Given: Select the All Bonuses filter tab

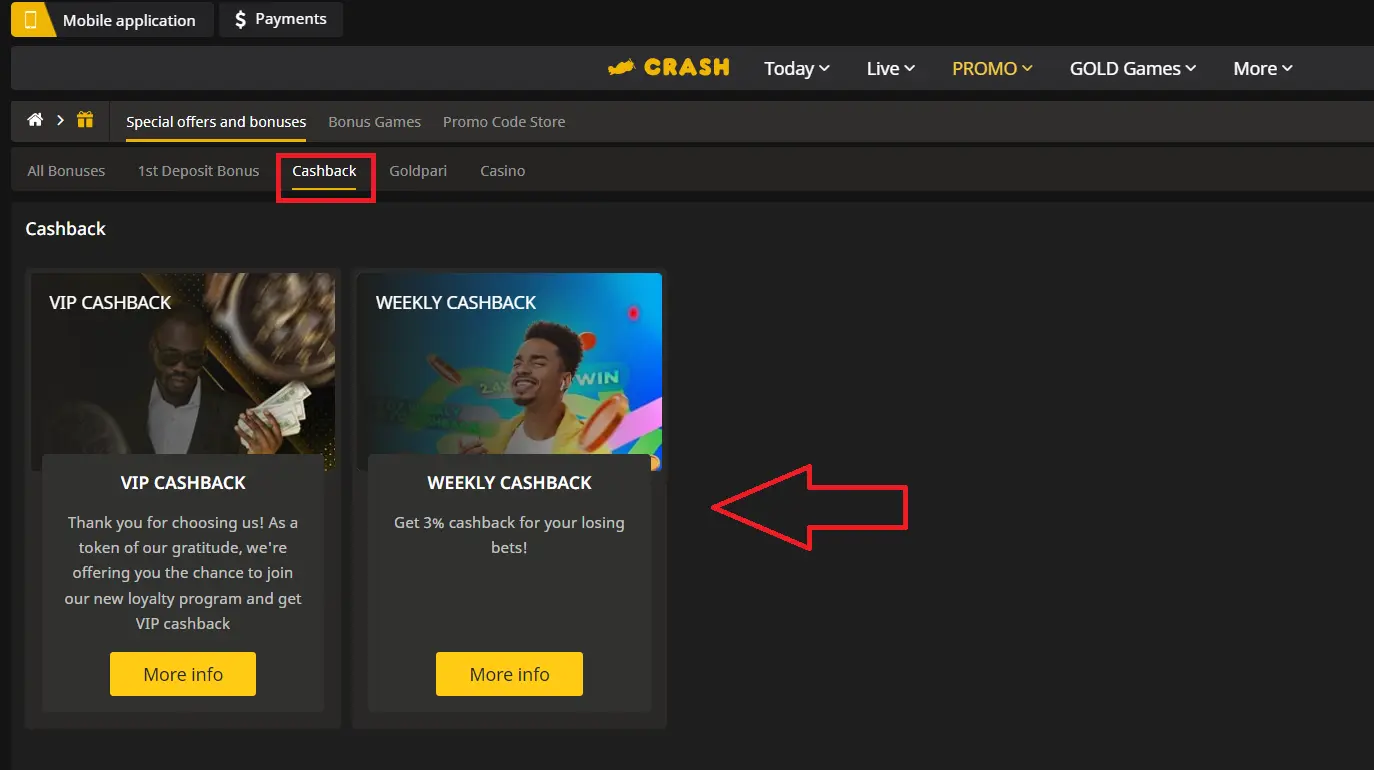Looking at the screenshot, I should click(x=65, y=170).
